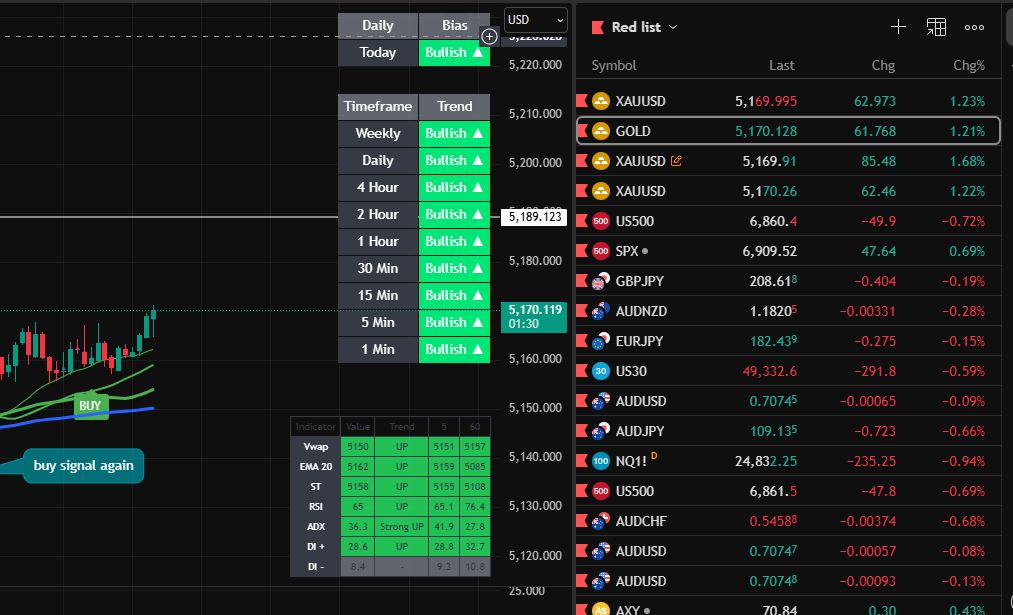This screenshot has height=615, width=1013.
Task: Sort watchlist by the Last column header
Action: click(x=781, y=65)
